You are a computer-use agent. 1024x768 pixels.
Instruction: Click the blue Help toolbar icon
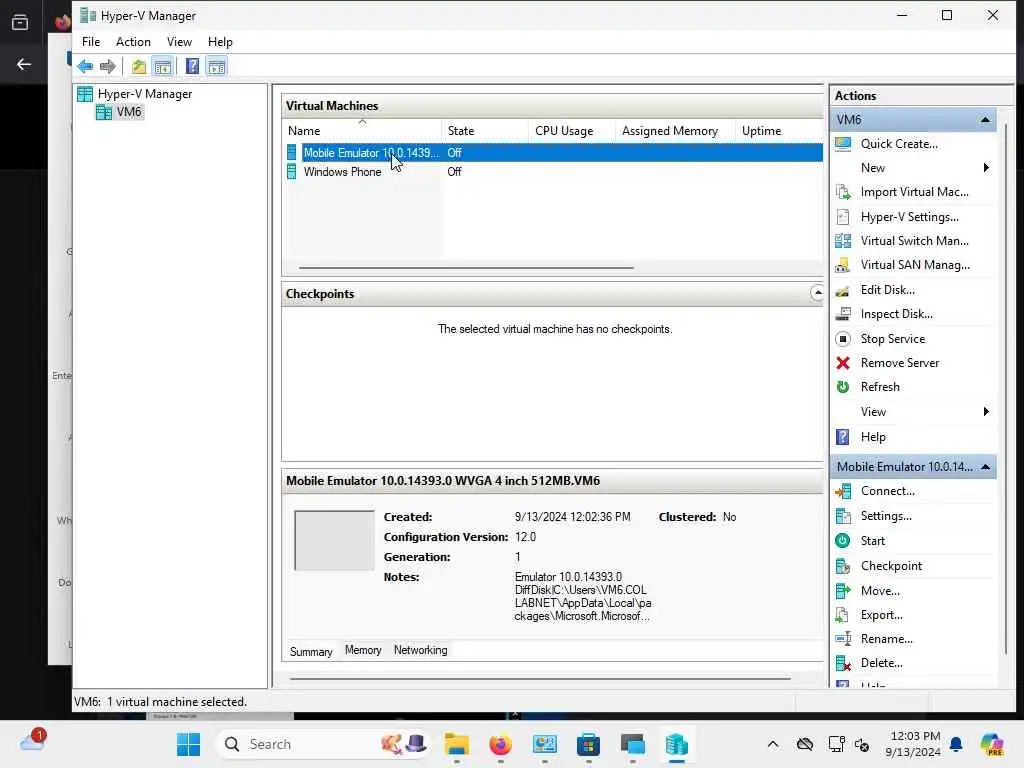click(192, 66)
